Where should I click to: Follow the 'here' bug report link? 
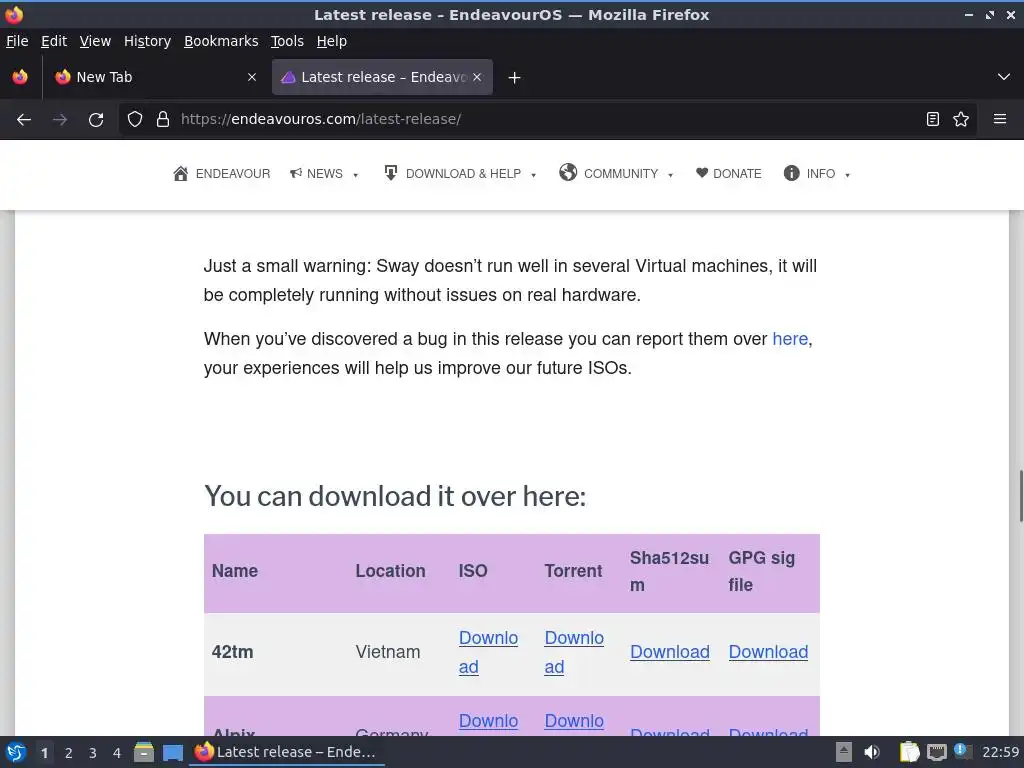pyautogui.click(x=790, y=339)
